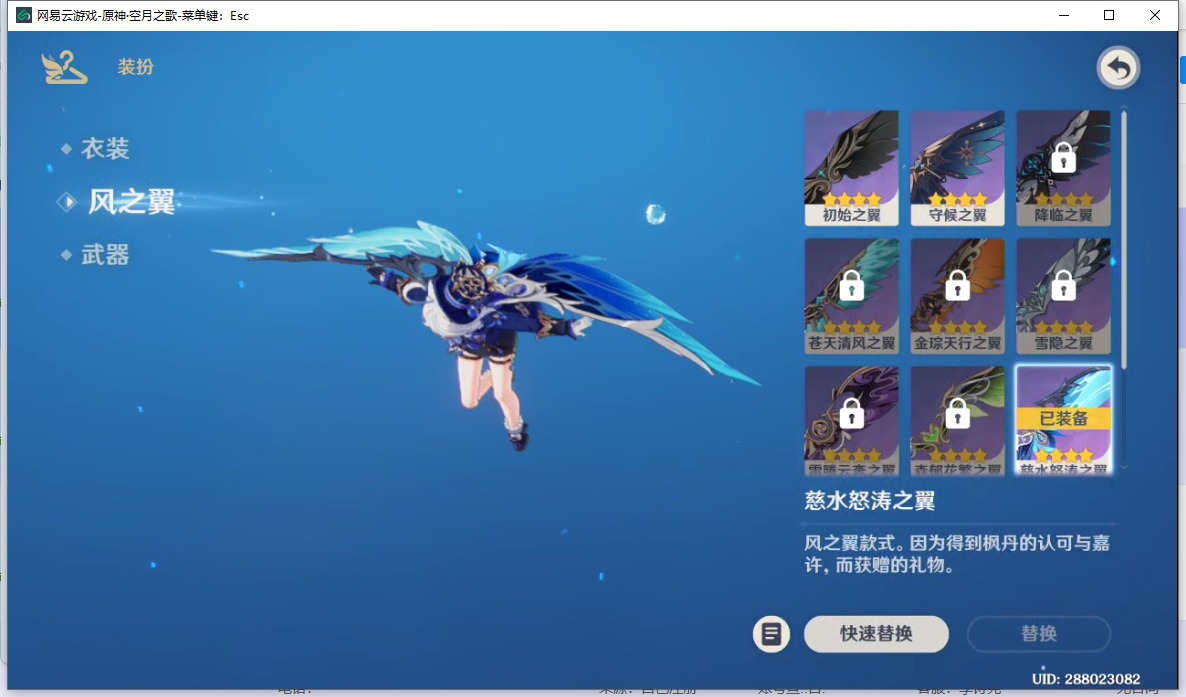This screenshot has width=1186, height=697.
Task: Click the back arrow return button
Action: tap(1118, 68)
